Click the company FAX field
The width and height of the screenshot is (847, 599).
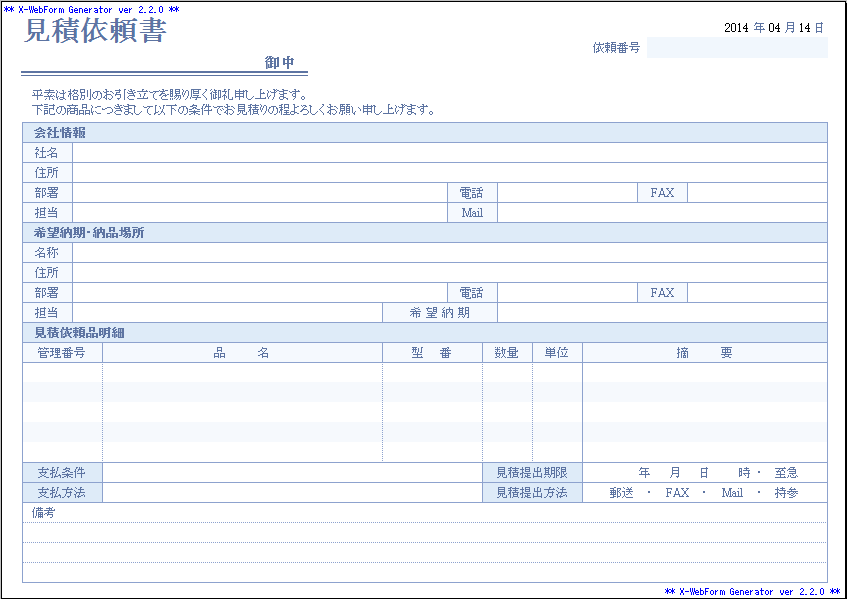(x=760, y=193)
